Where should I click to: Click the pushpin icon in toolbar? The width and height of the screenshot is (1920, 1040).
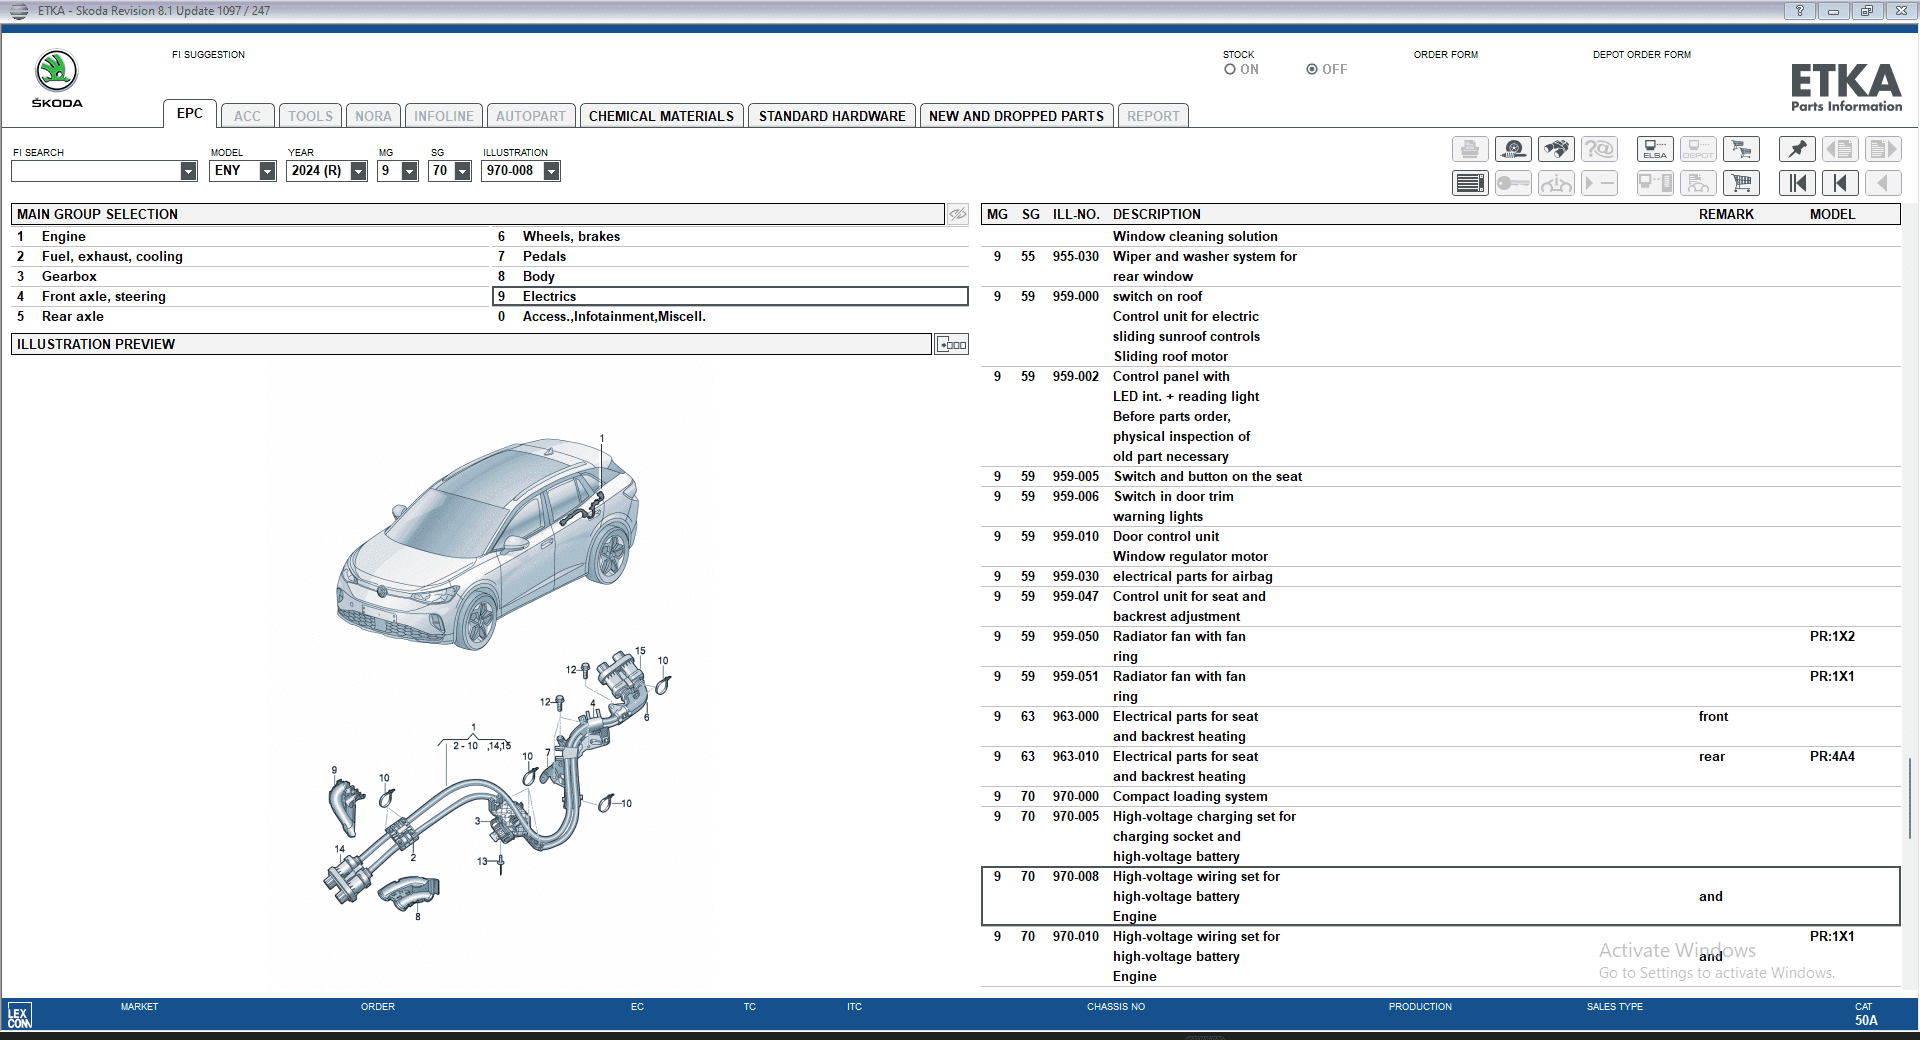[1797, 150]
